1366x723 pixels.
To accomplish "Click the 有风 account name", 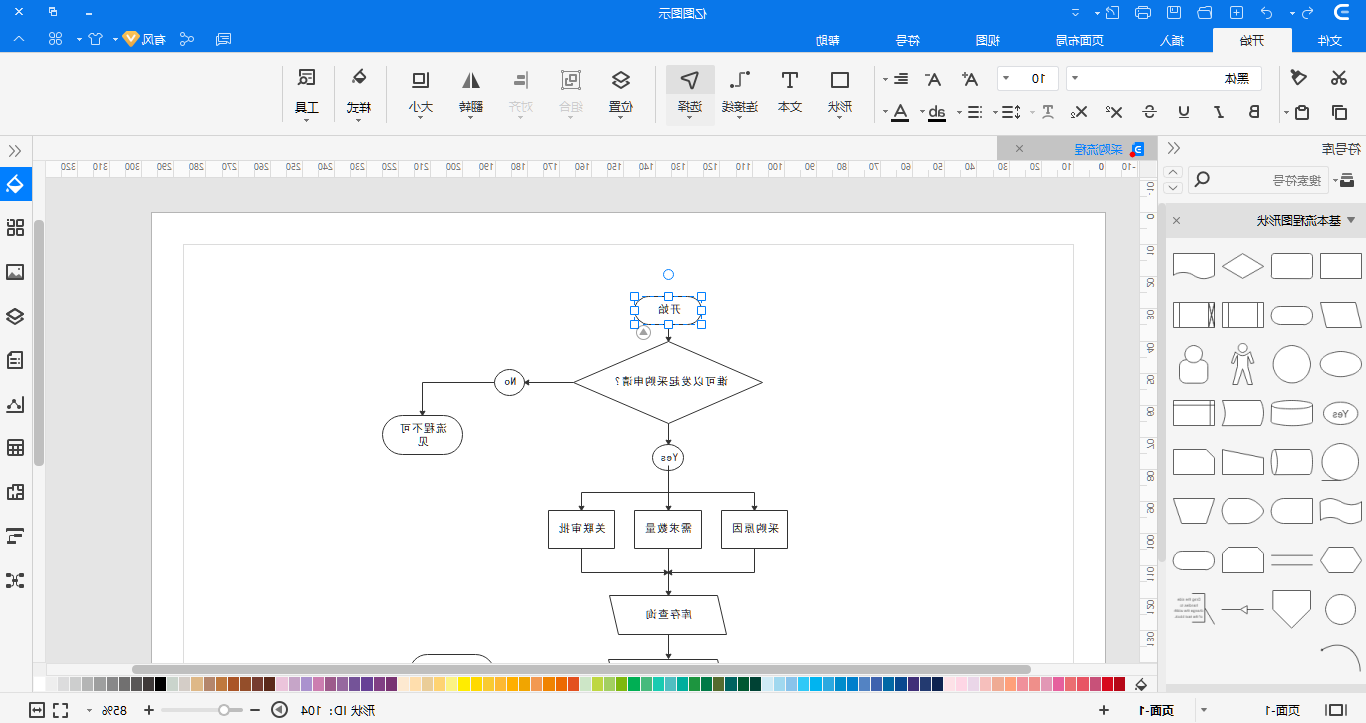I will (153, 40).
